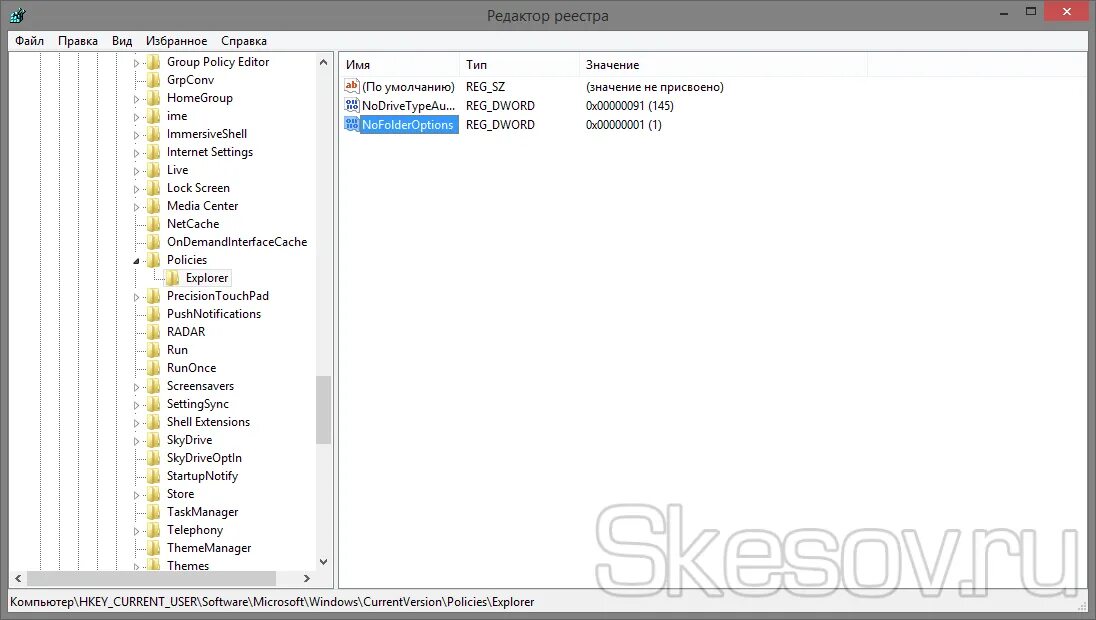Click the Media Center folder icon
The width and height of the screenshot is (1096, 620).
153,206
